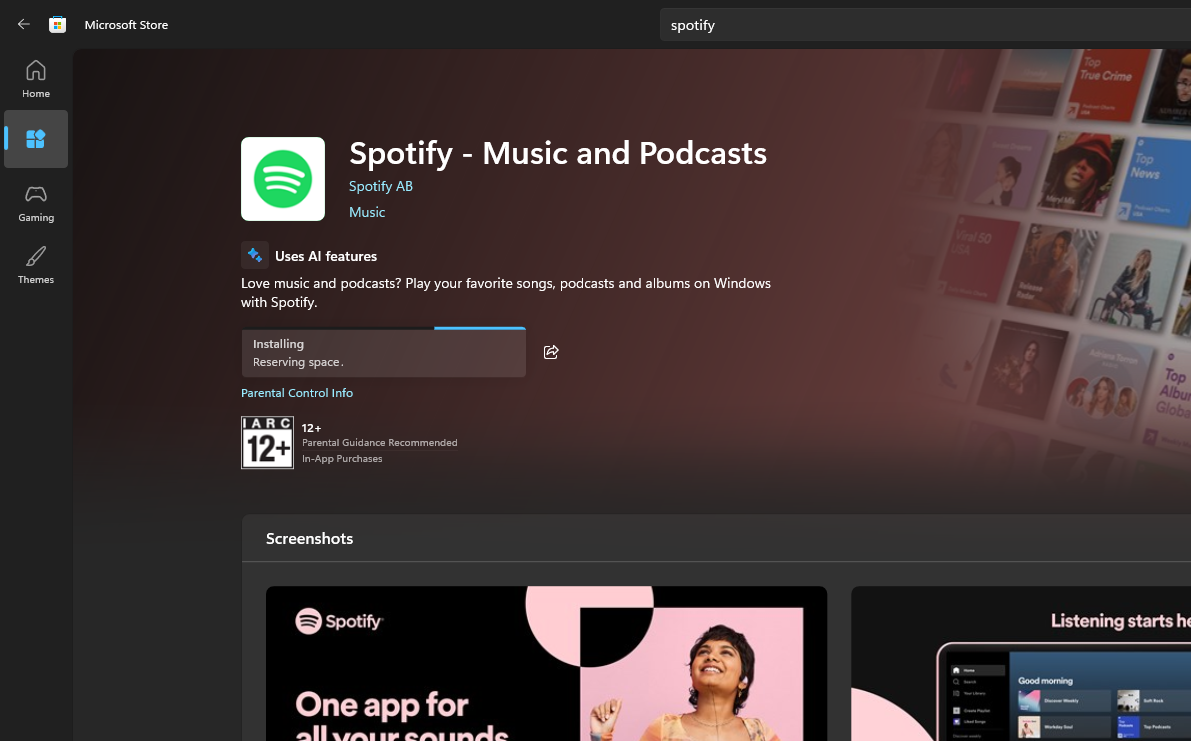Click the Microsoft Store logo icon
Screen dimensions: 1191x741
57,24
